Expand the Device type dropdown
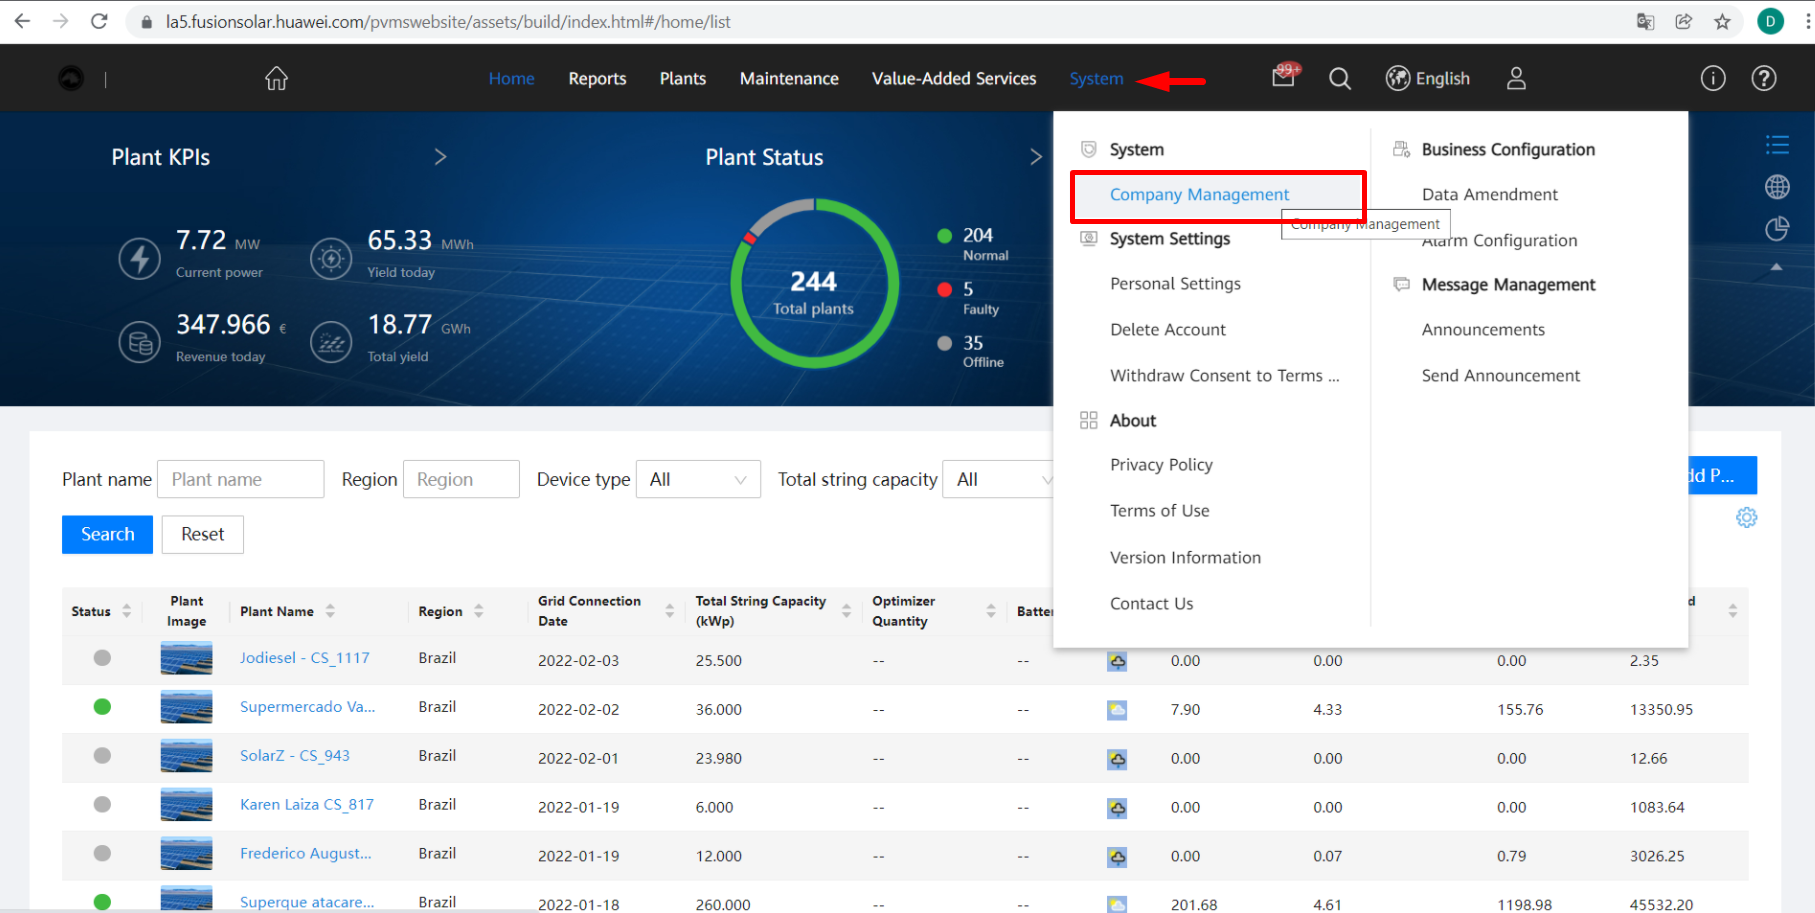 click(698, 480)
